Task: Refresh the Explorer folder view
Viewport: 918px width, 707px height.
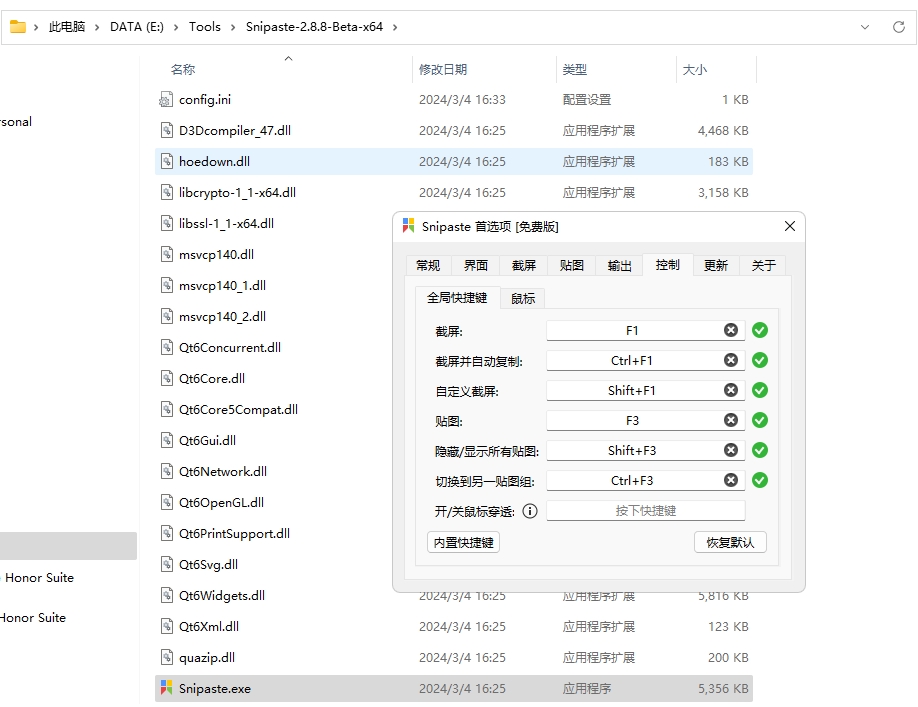Action: pos(899,27)
